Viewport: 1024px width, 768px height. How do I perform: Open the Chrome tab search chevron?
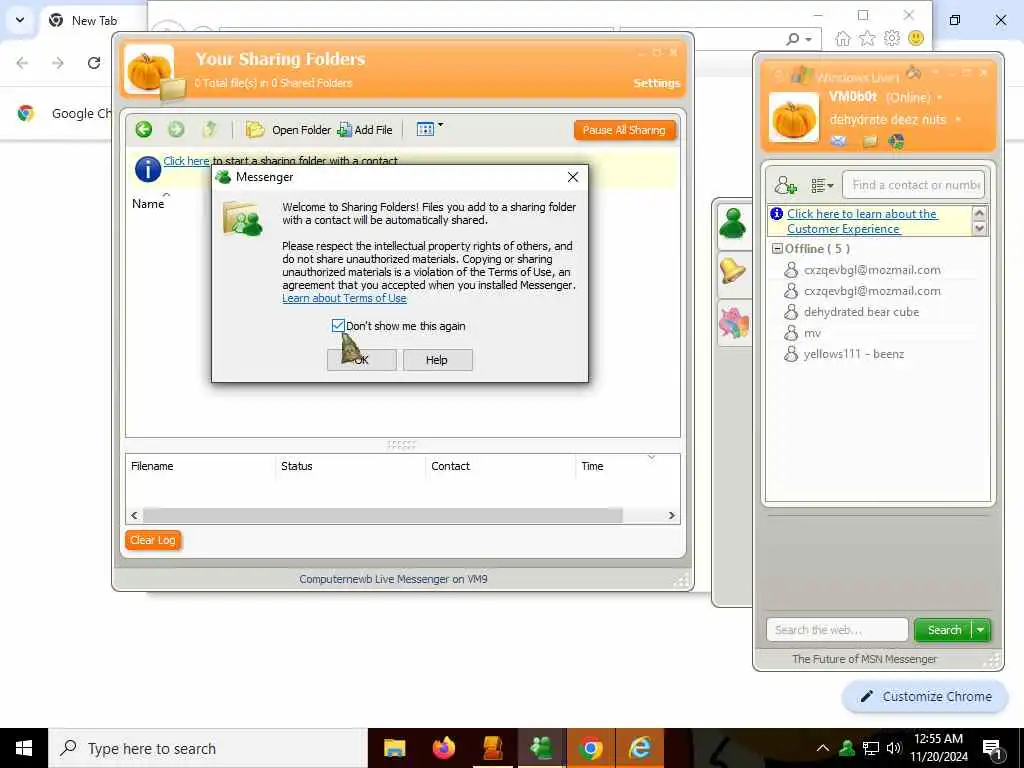(x=20, y=20)
